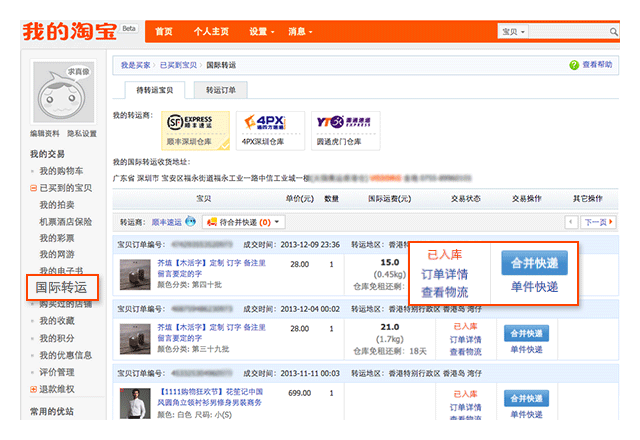The image size is (640, 440).
Task: Click the search magnifier icon
Action: 613,31
